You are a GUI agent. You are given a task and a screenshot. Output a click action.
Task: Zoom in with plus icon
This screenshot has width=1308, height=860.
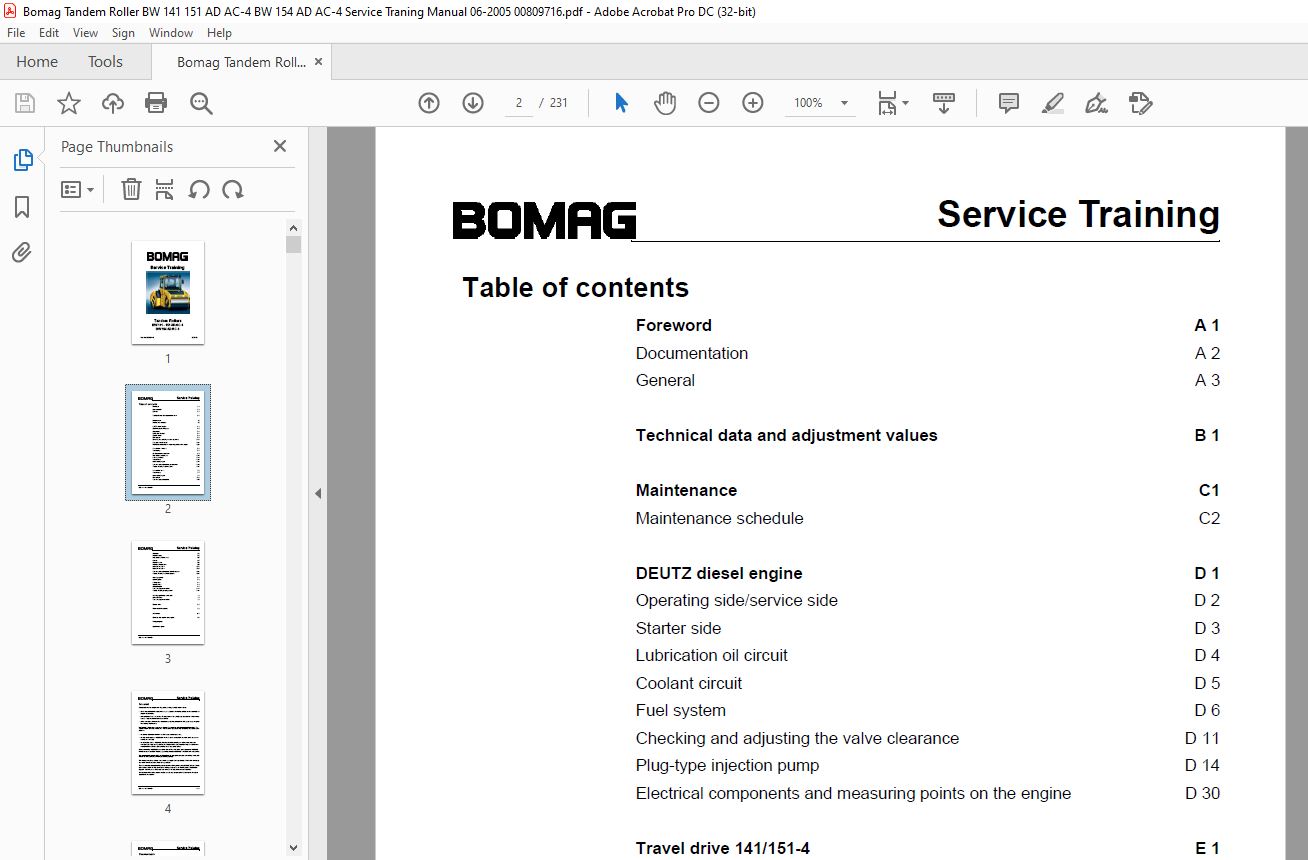753,103
